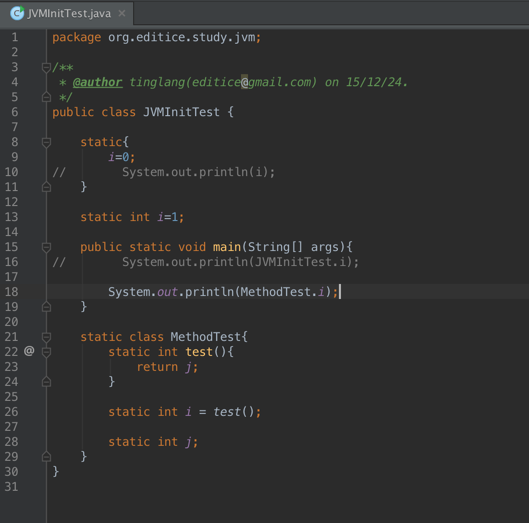Click the main method name on line 15

pos(227,247)
